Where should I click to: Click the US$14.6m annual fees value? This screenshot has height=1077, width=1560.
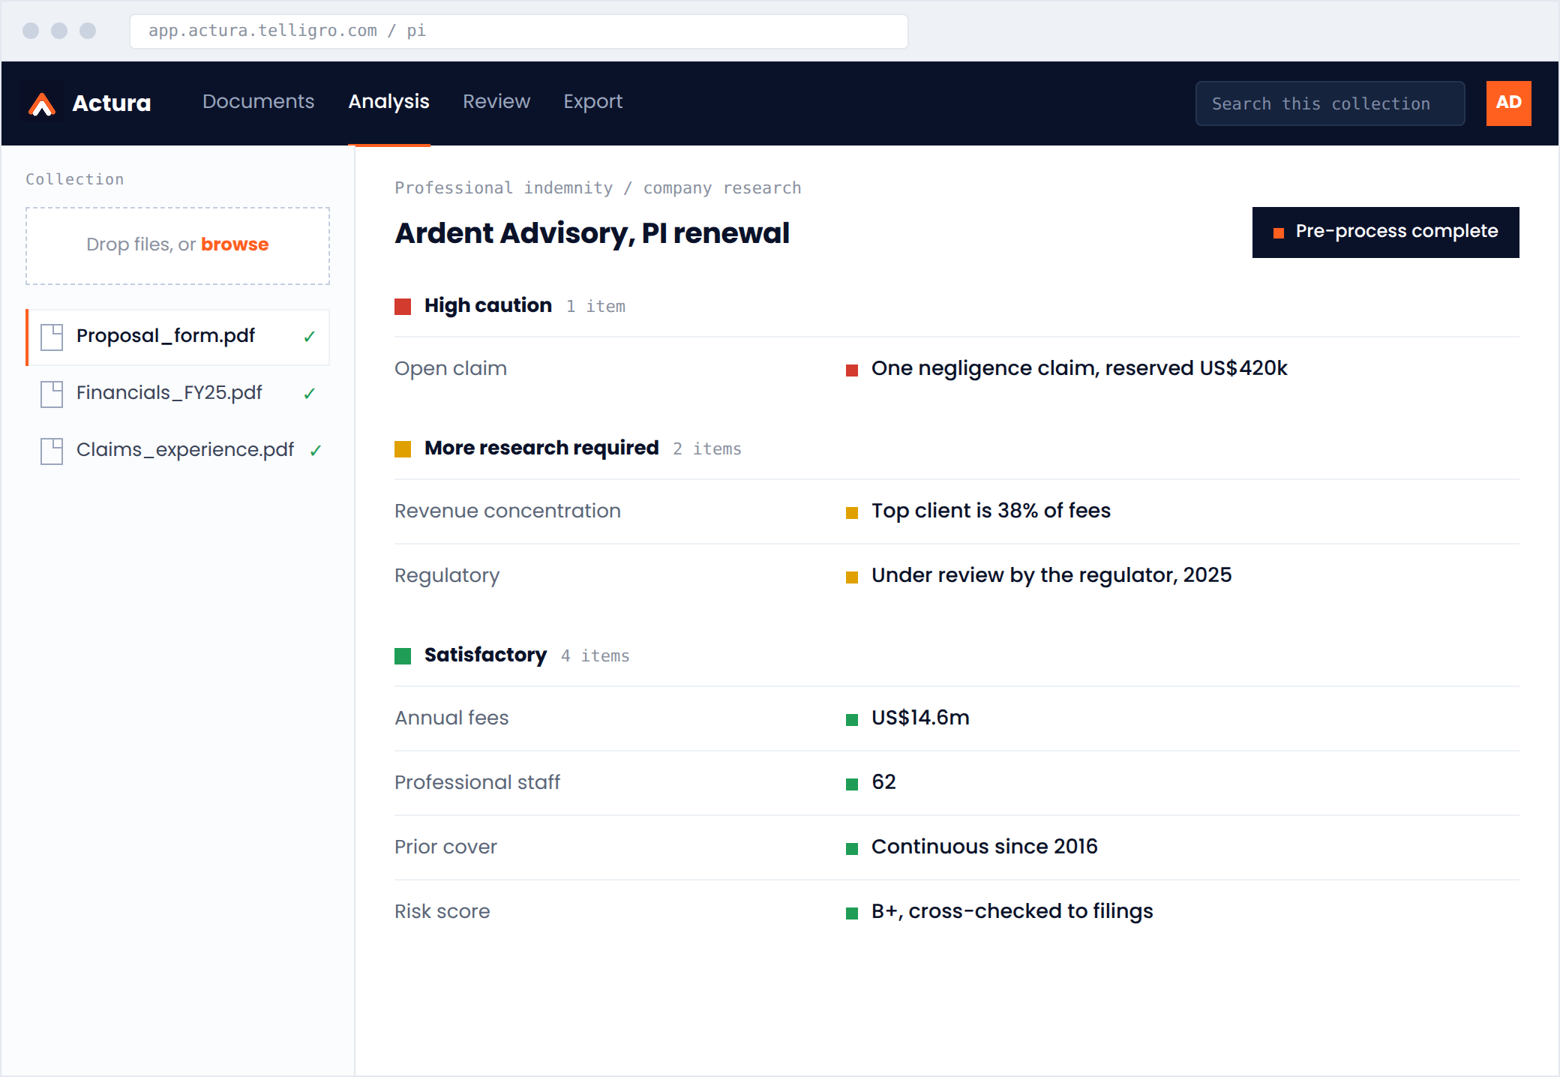pyautogui.click(x=920, y=718)
